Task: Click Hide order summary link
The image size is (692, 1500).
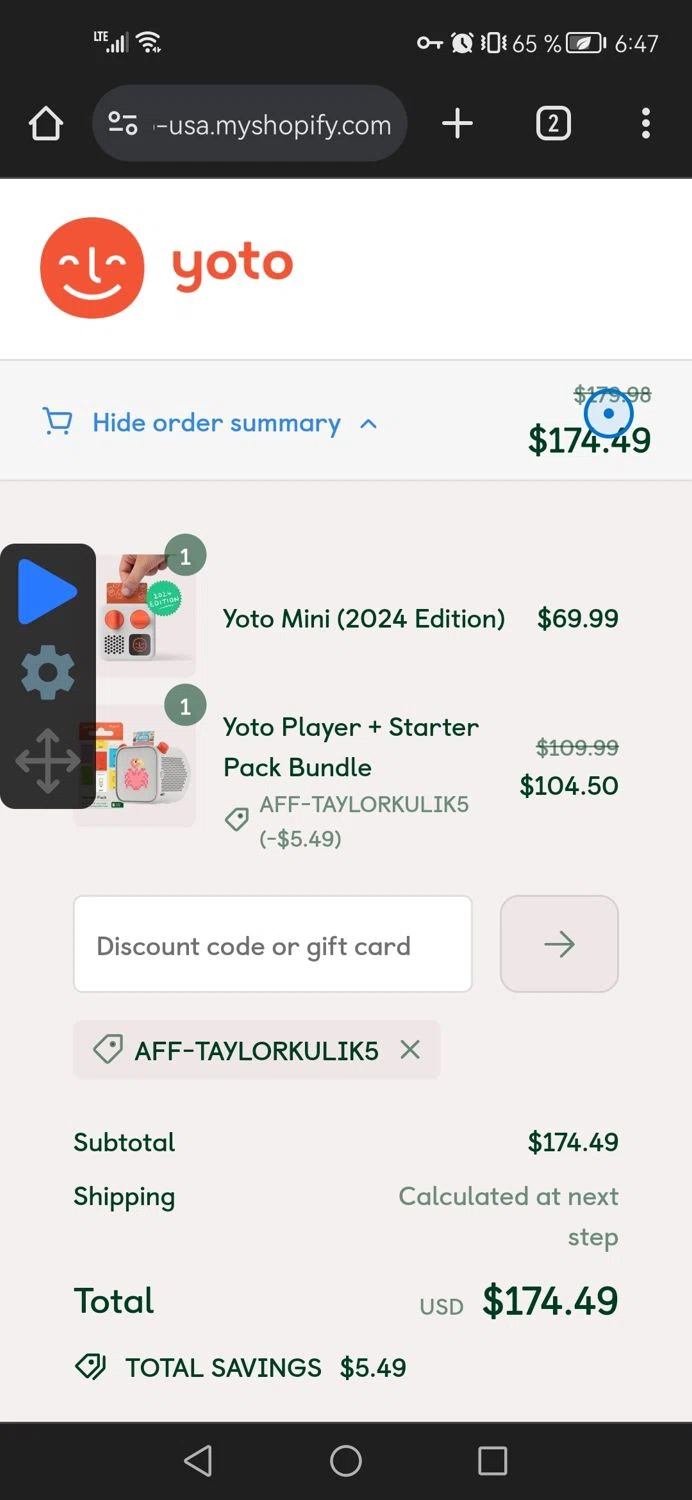Action: [216, 423]
